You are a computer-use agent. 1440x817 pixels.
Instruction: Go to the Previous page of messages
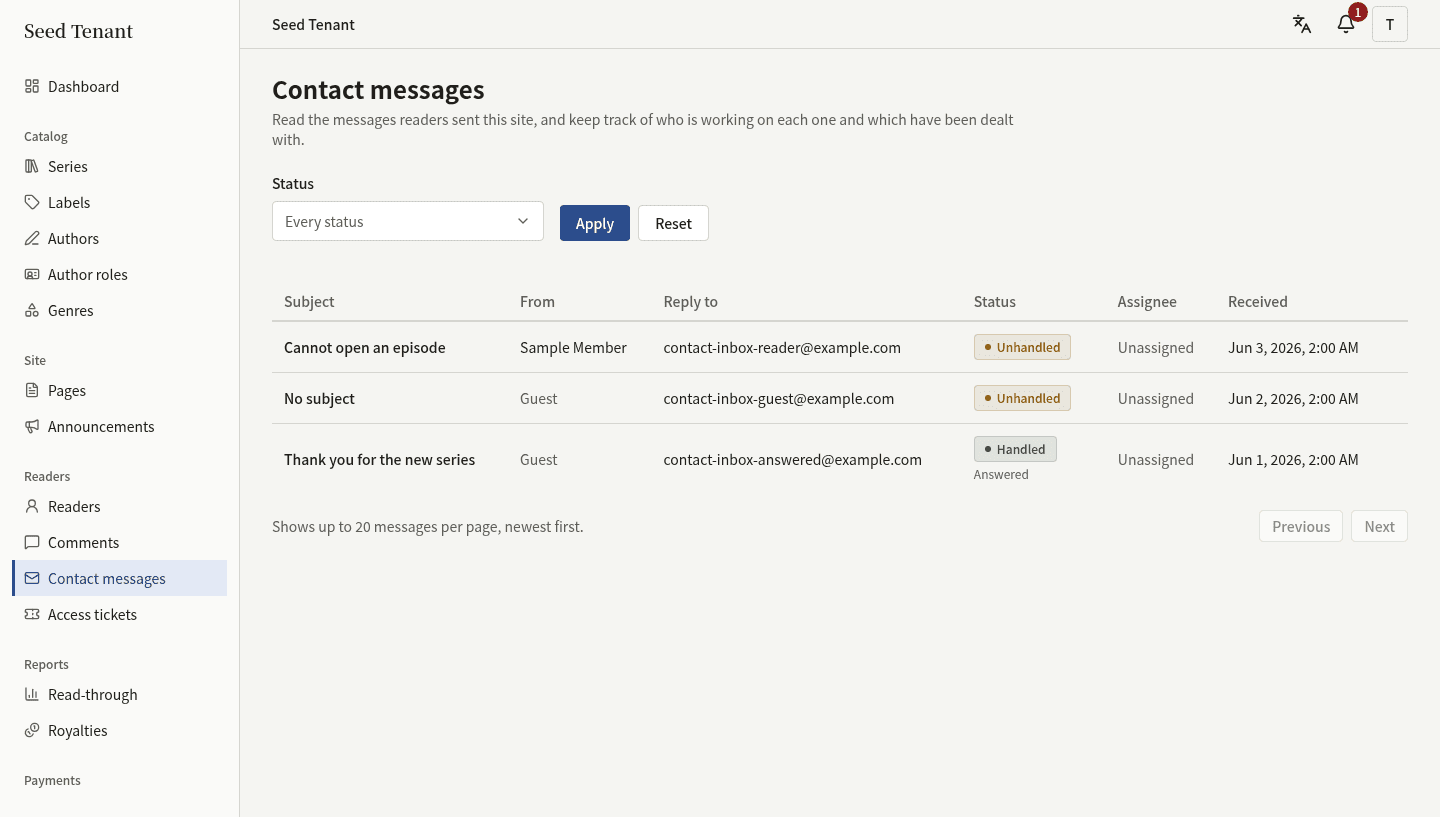coord(1301,526)
